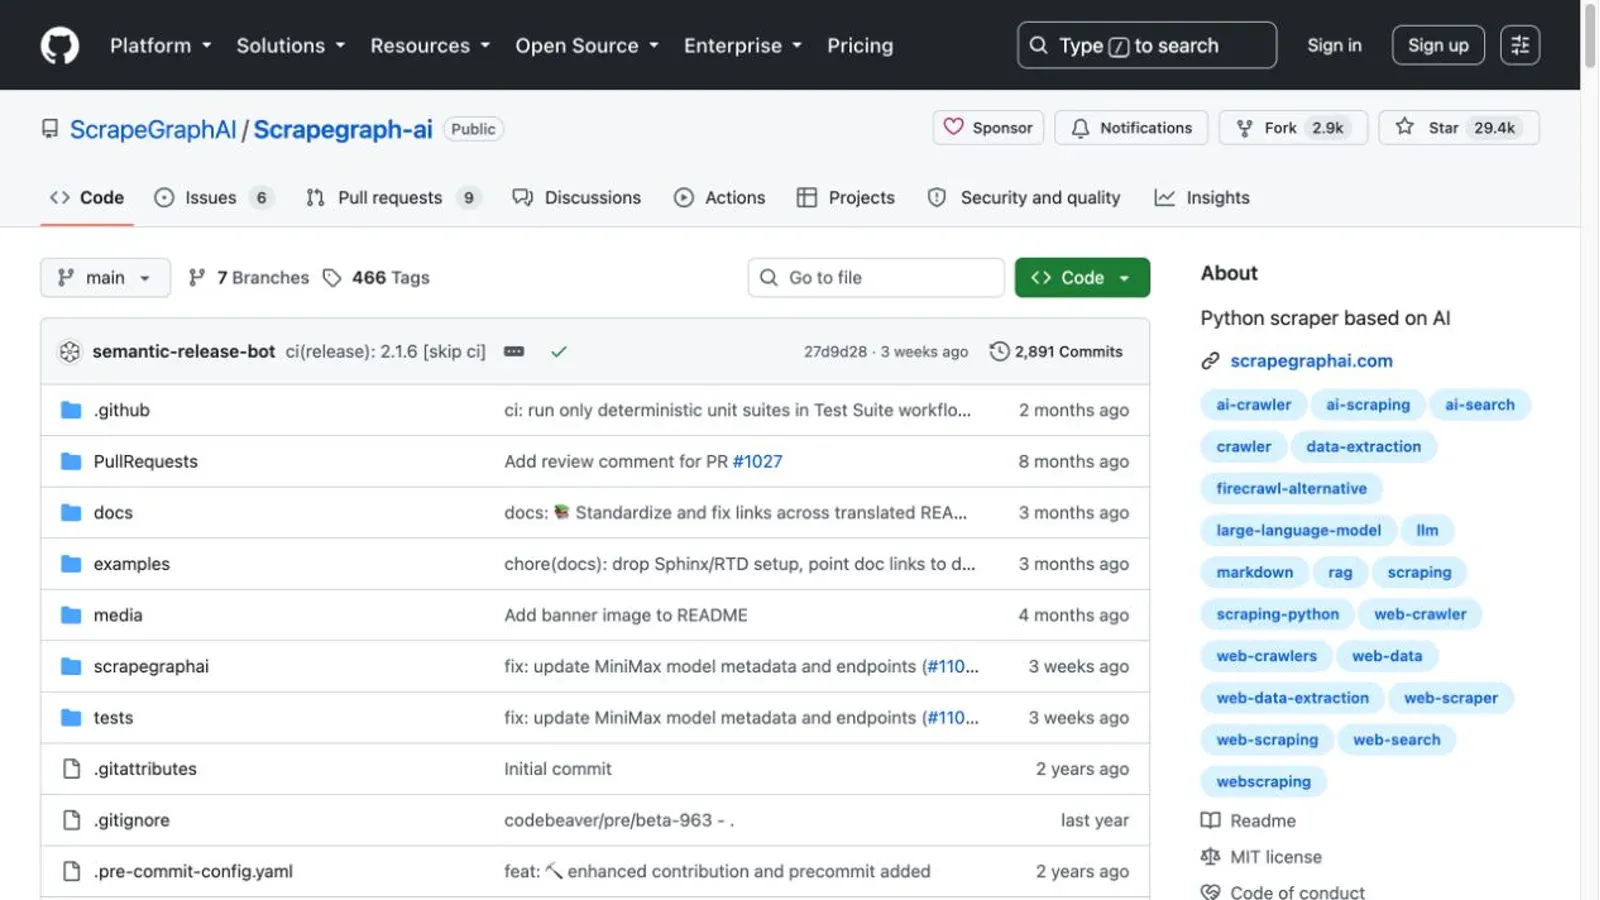Click the semantic-release-bot avatar
This screenshot has height=900, width=1600.
69,351
